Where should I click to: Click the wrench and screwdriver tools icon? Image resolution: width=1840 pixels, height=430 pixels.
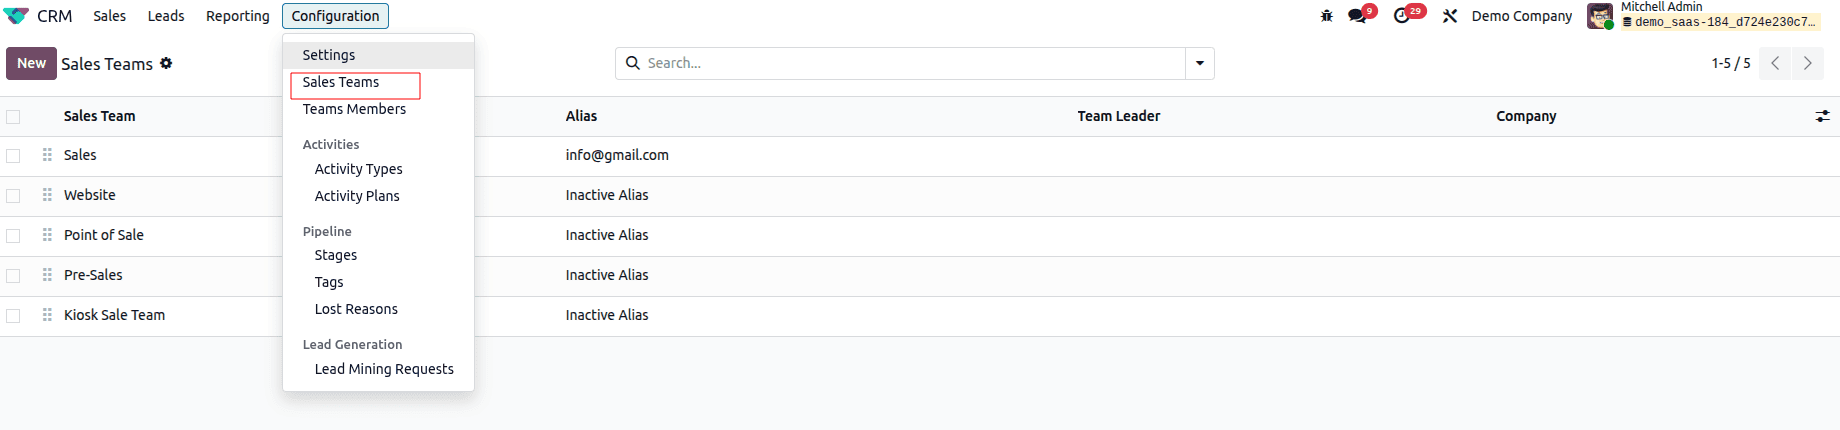(x=1450, y=16)
